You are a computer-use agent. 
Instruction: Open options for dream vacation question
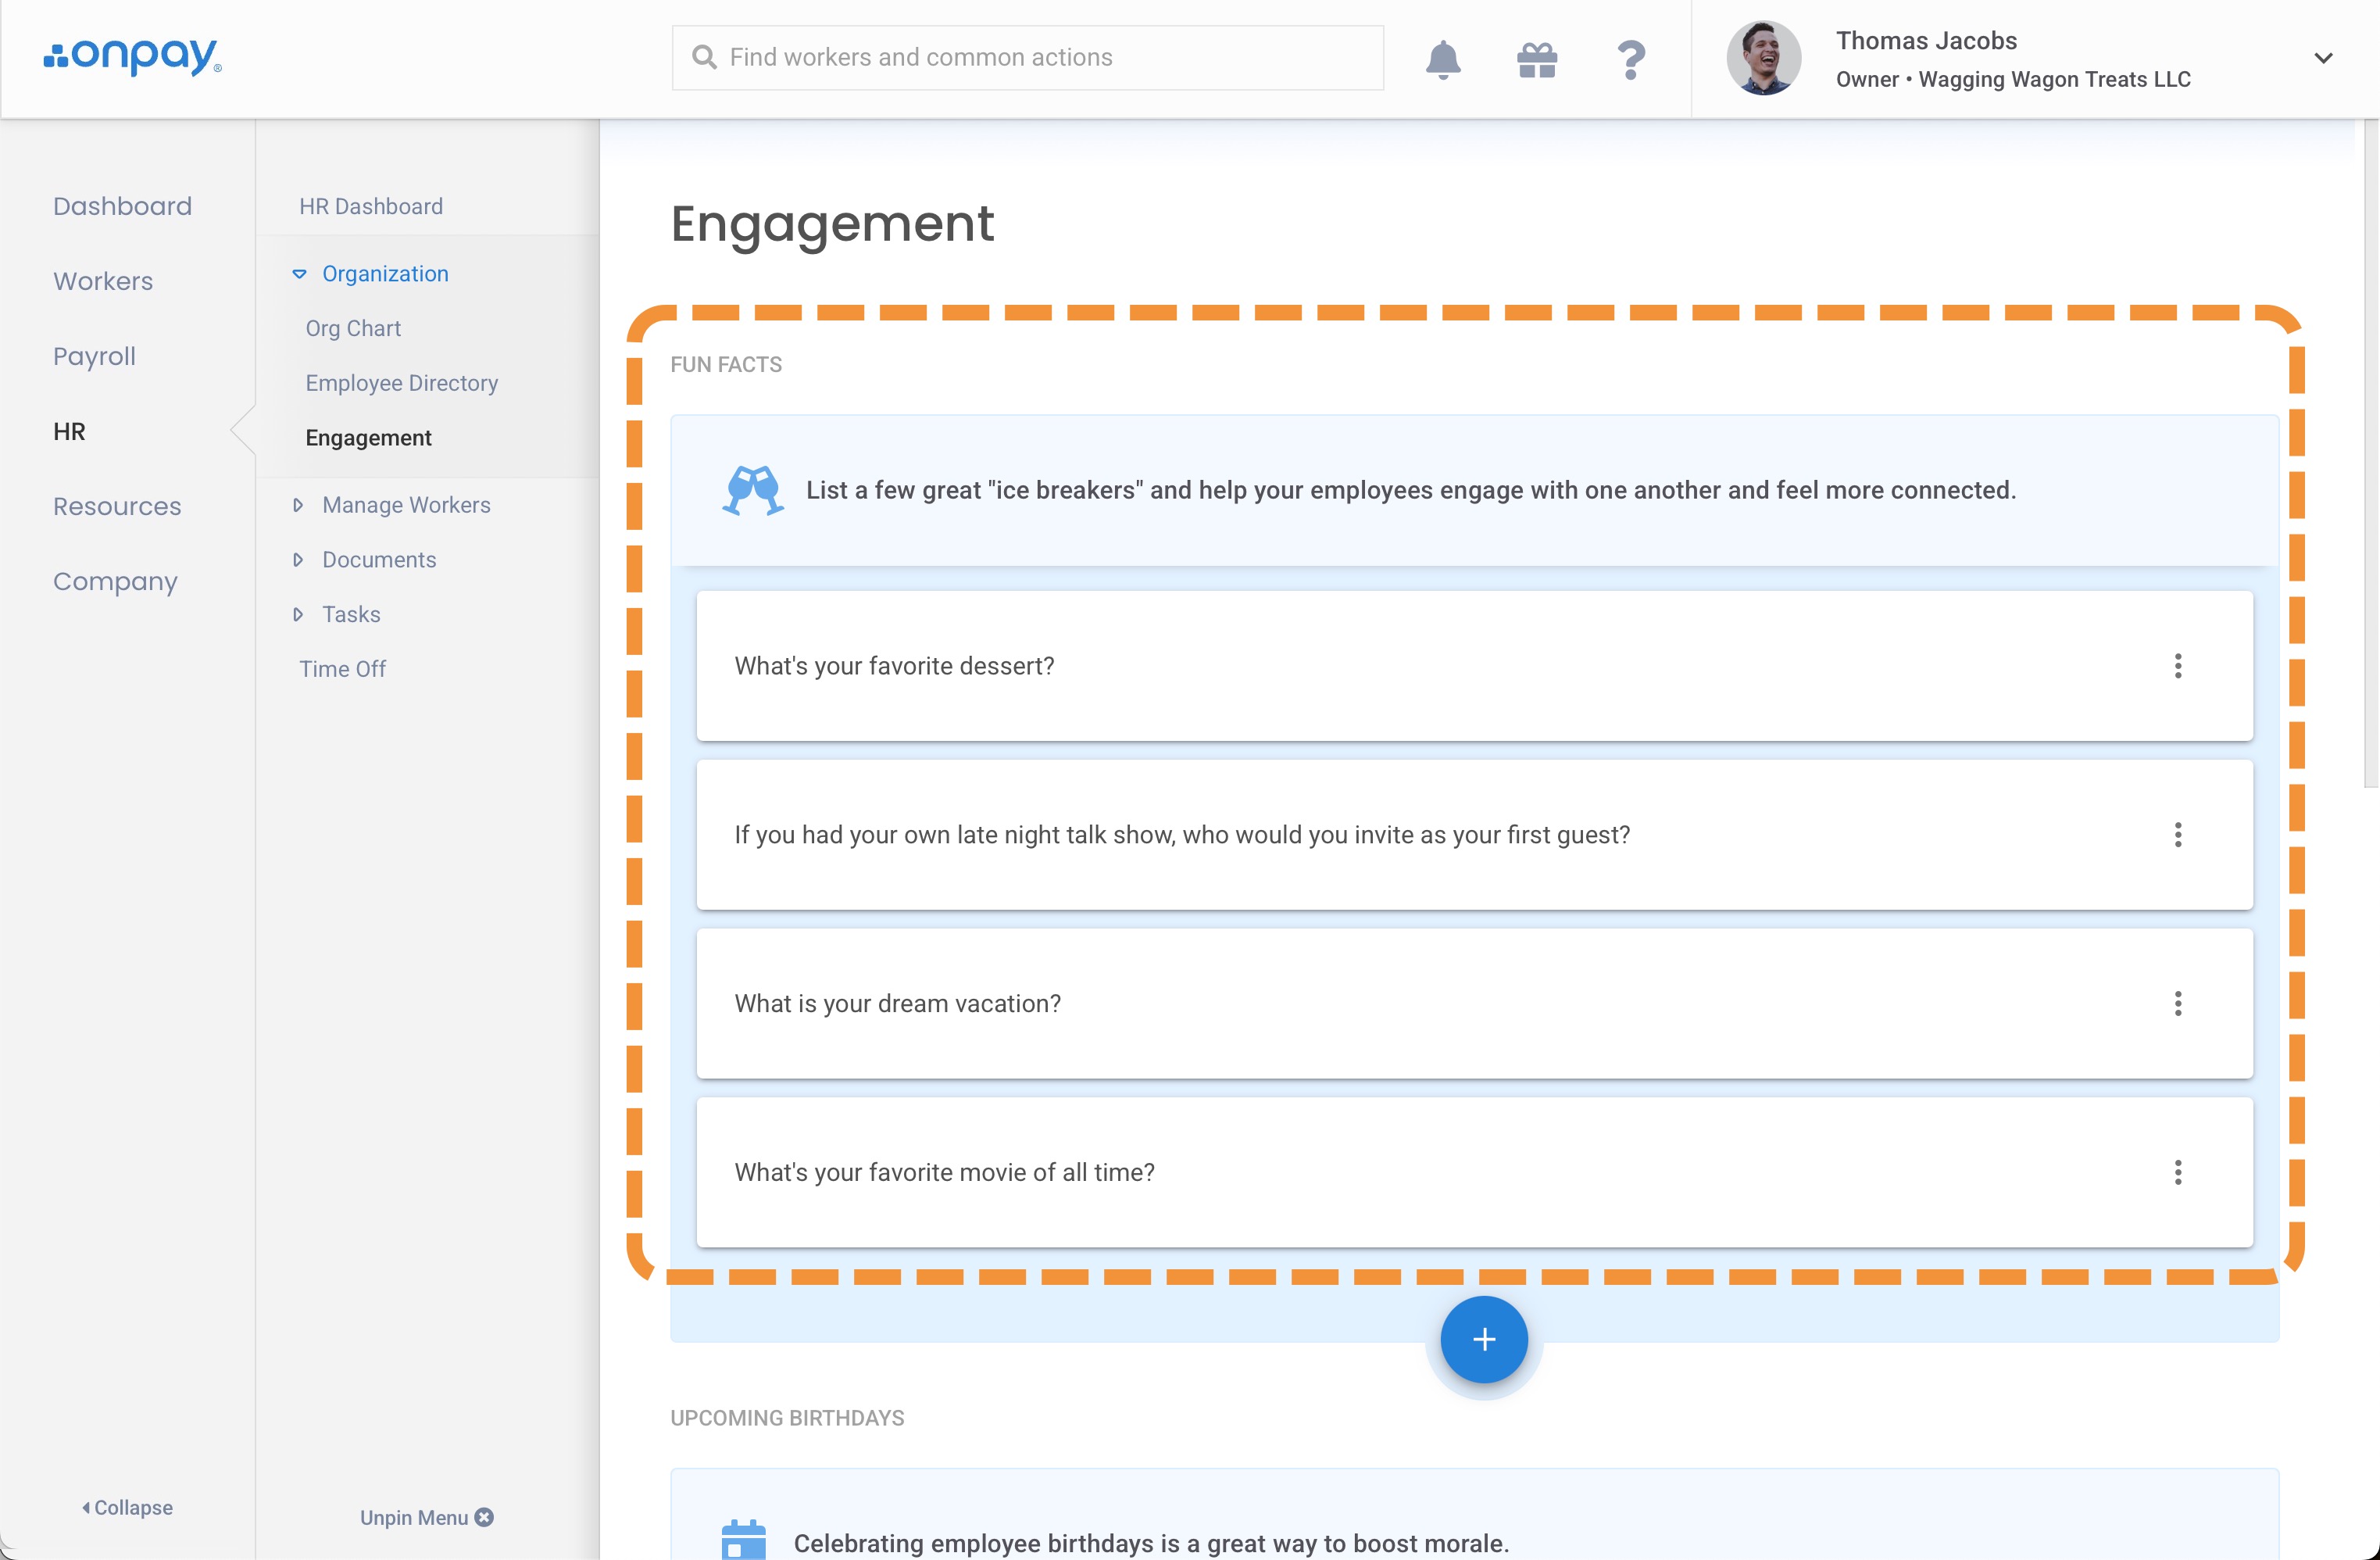[x=2177, y=1004]
